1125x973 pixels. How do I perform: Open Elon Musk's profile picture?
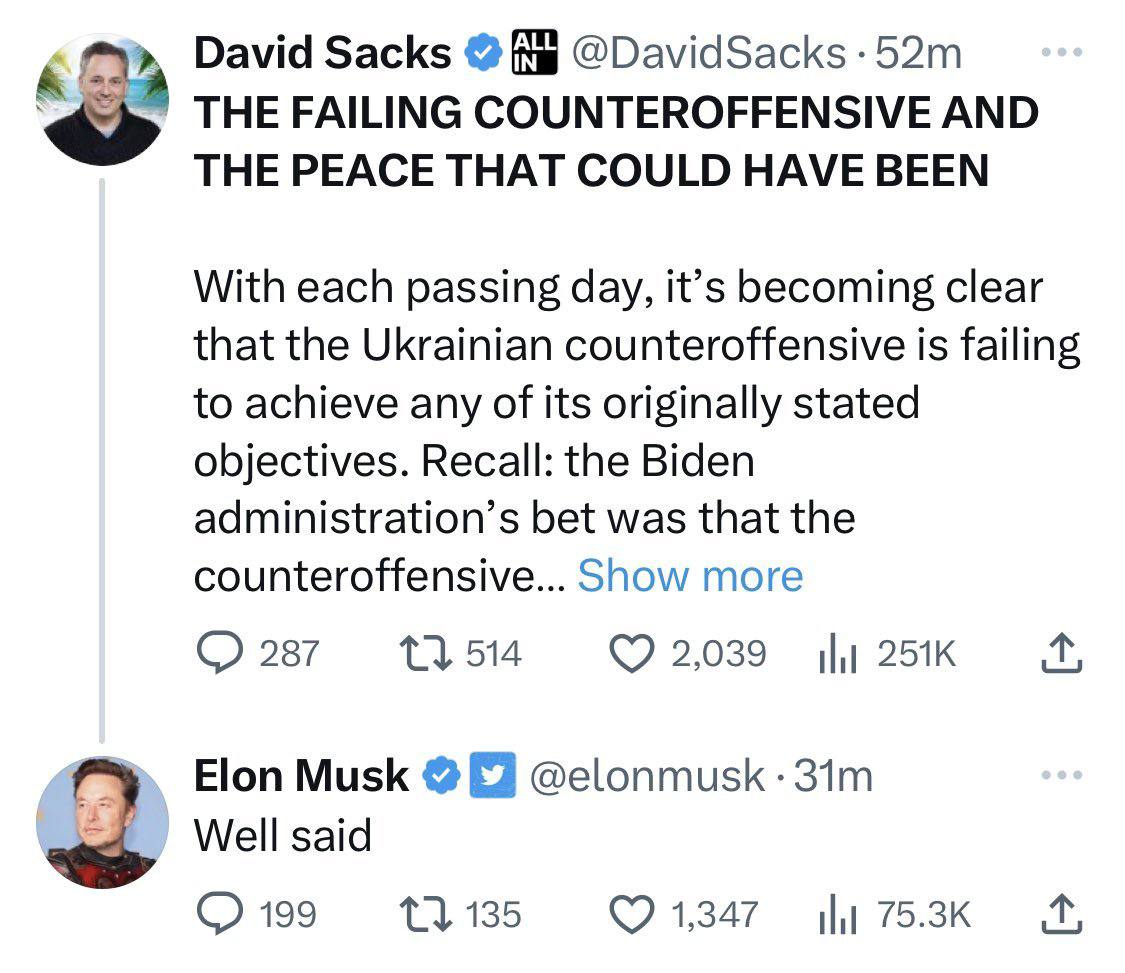point(102,823)
